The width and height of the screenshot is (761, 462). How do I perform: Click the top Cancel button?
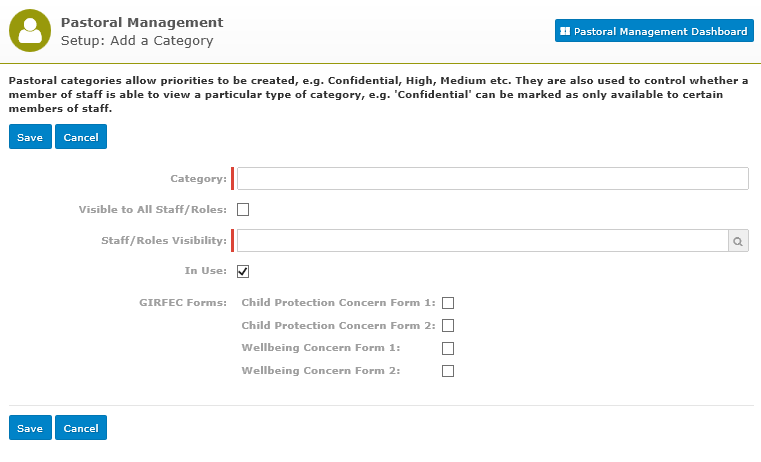[x=81, y=137]
